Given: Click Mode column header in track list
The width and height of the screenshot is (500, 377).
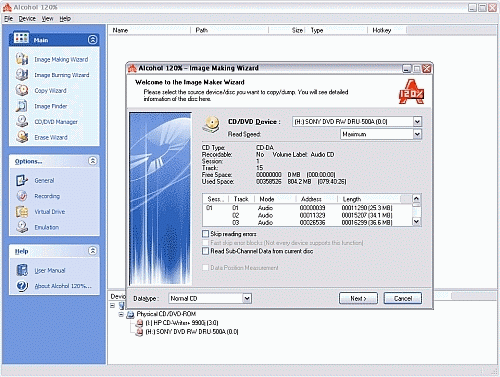Looking at the screenshot, I should click(275, 199).
